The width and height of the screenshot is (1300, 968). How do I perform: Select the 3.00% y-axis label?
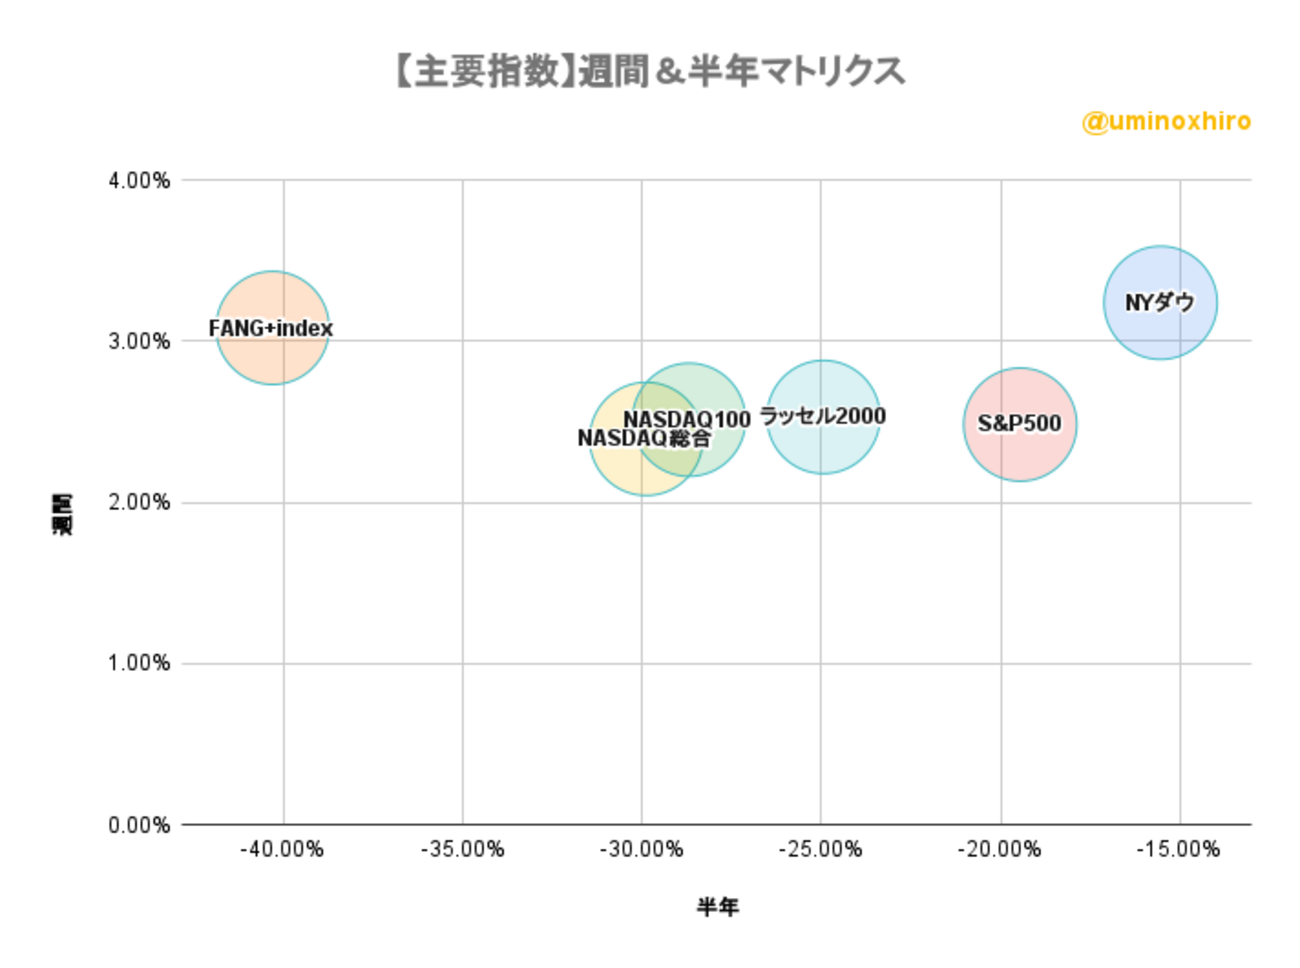[x=139, y=342]
